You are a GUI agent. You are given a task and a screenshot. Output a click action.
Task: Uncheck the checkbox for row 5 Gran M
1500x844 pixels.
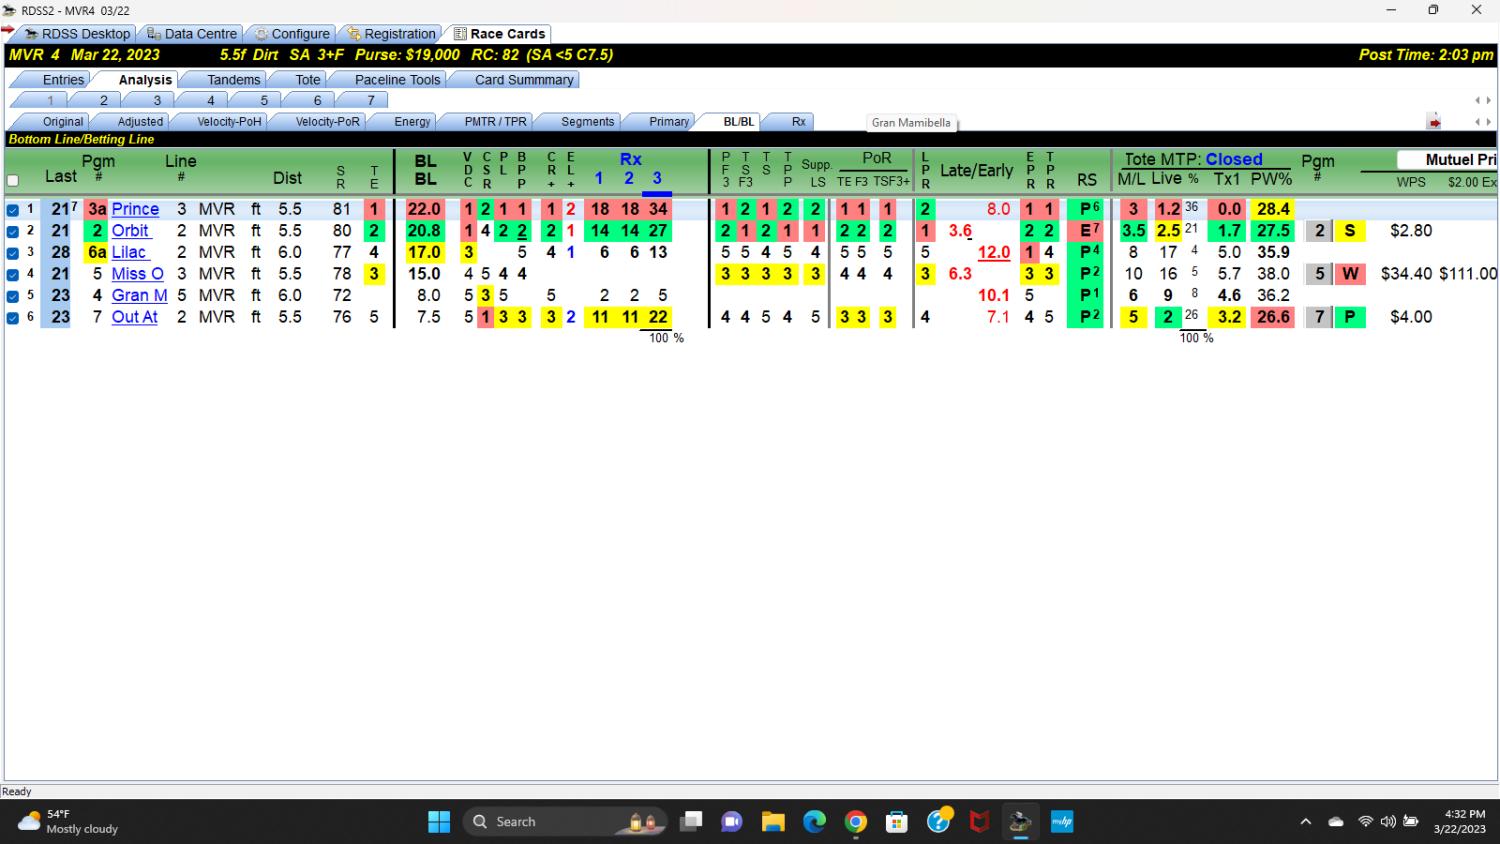[x=13, y=296]
